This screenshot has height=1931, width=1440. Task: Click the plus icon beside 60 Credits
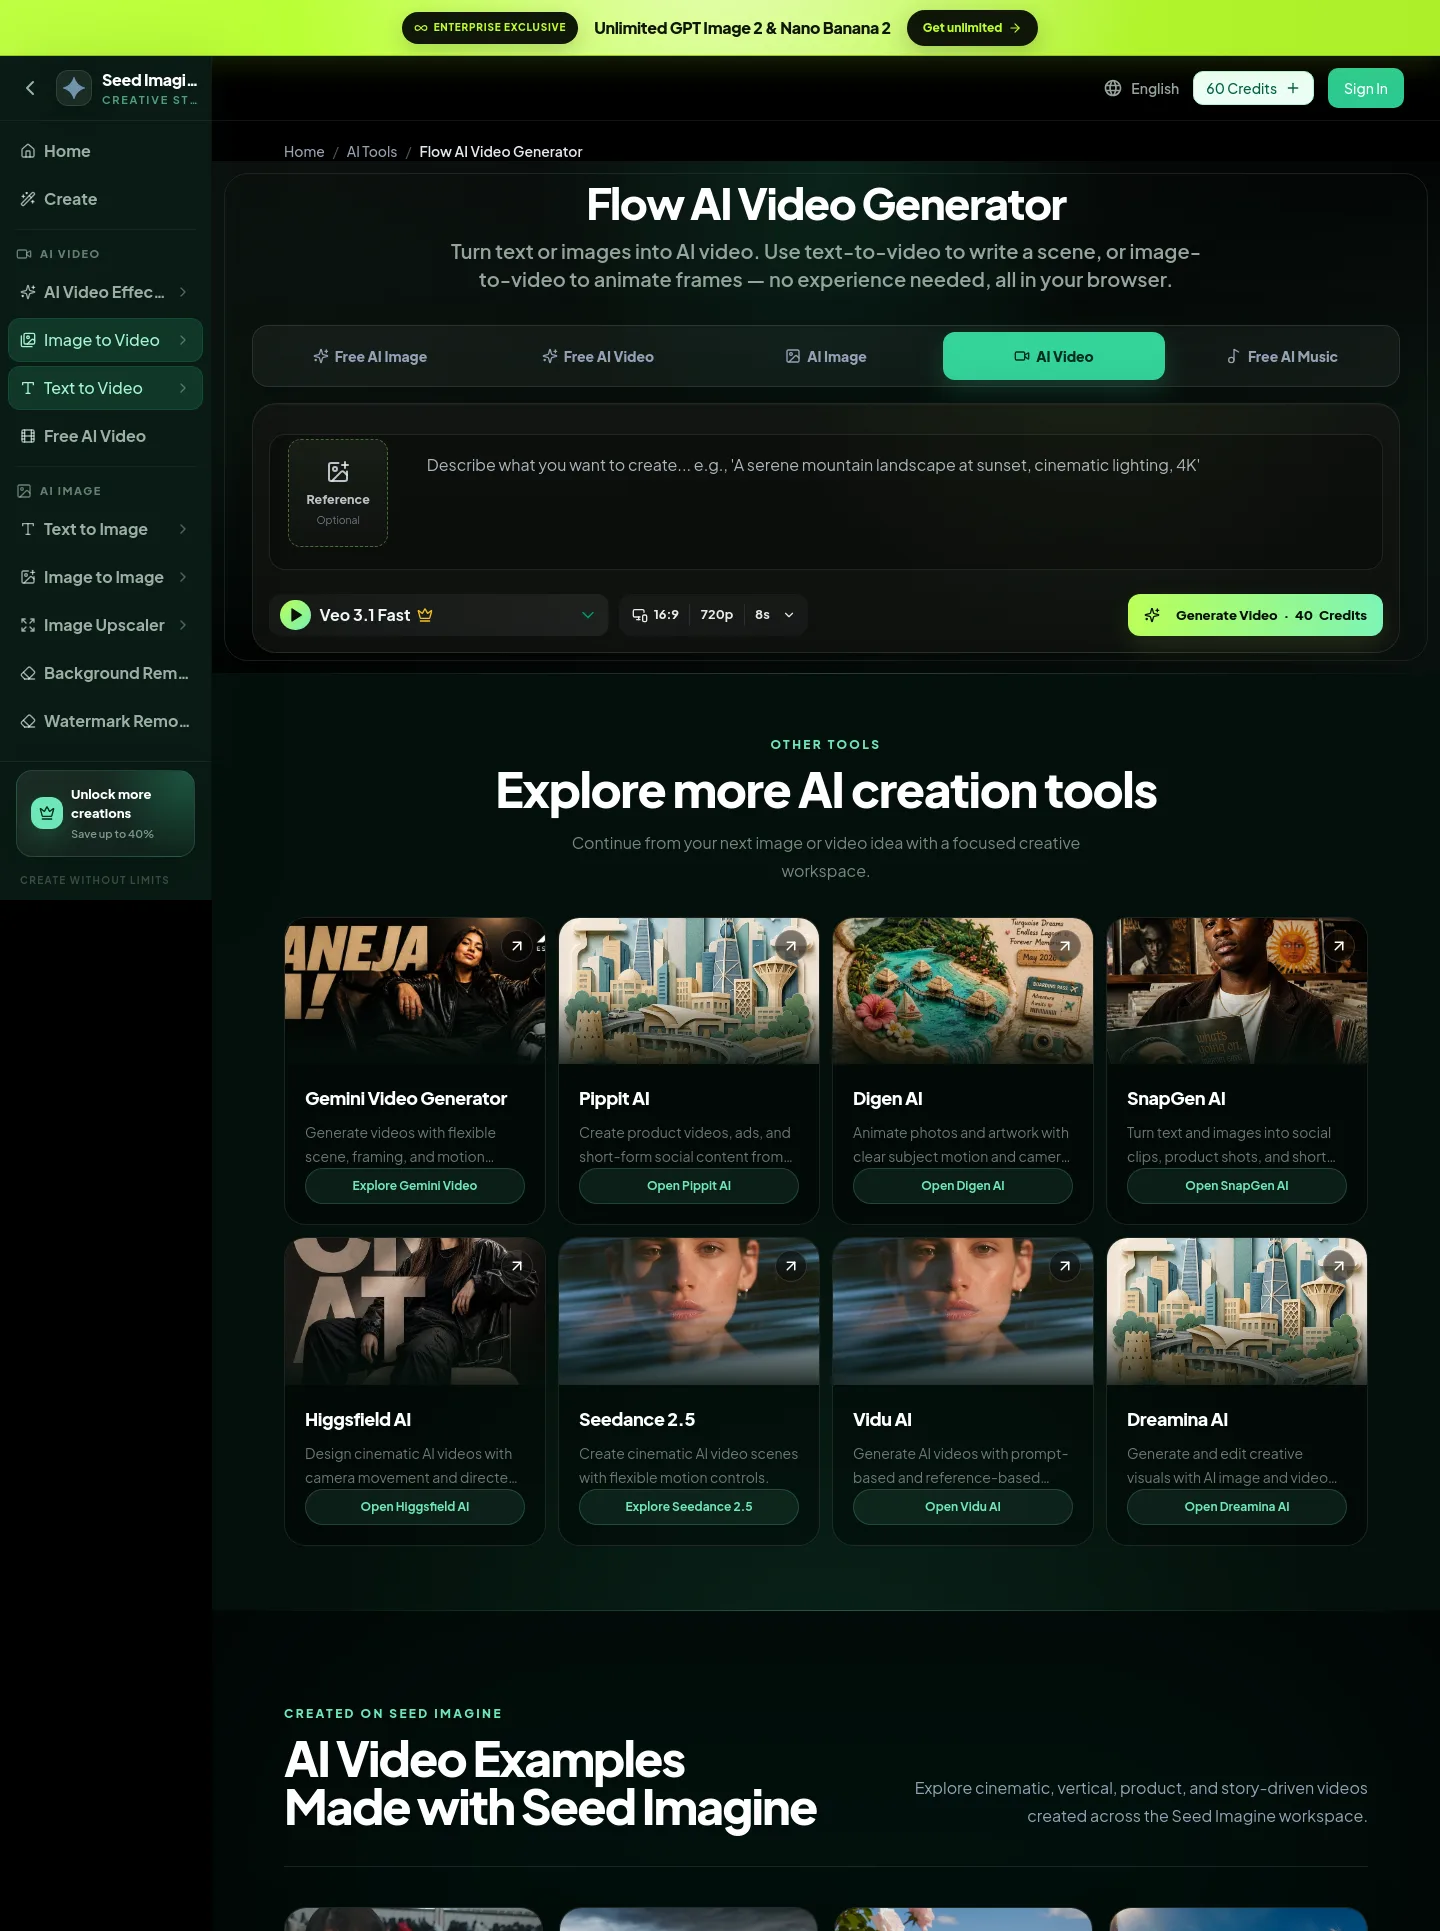coord(1293,88)
